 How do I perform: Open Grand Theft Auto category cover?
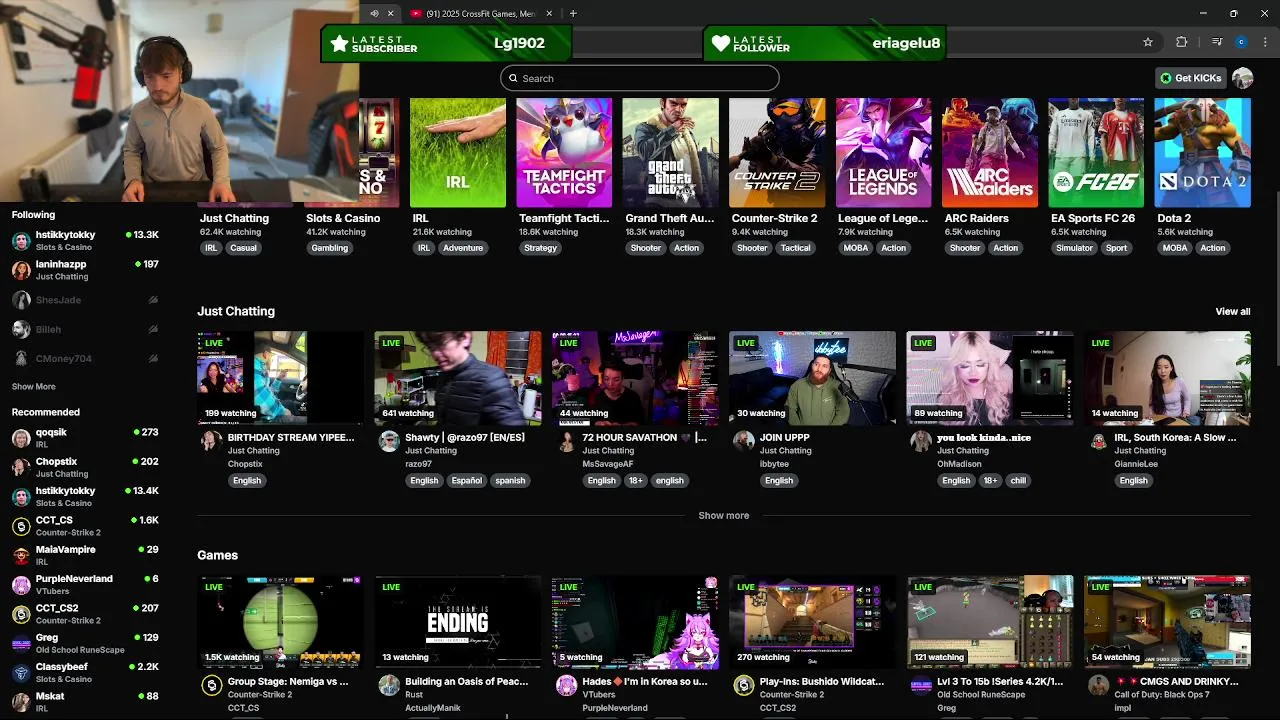coord(670,152)
